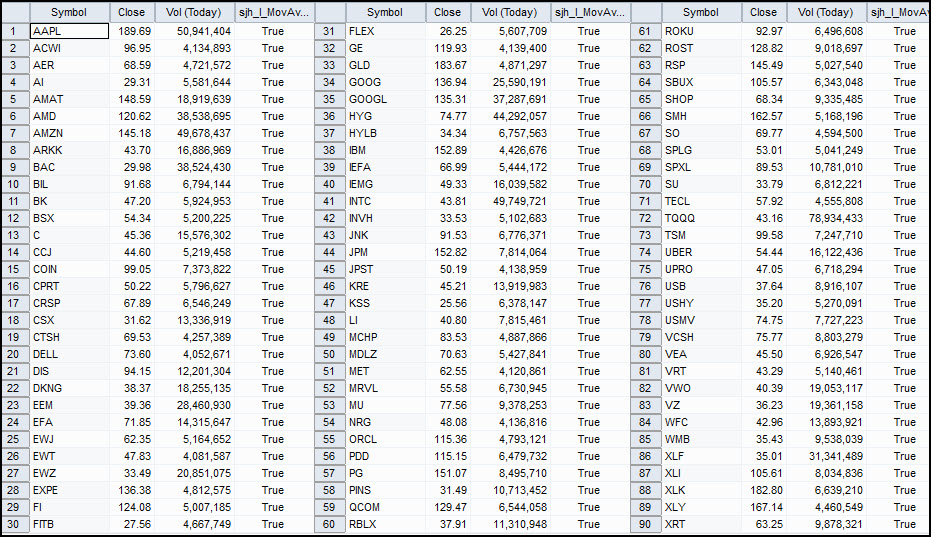
Task: Click the third Vol (Today) column header
Action: (826, 12)
